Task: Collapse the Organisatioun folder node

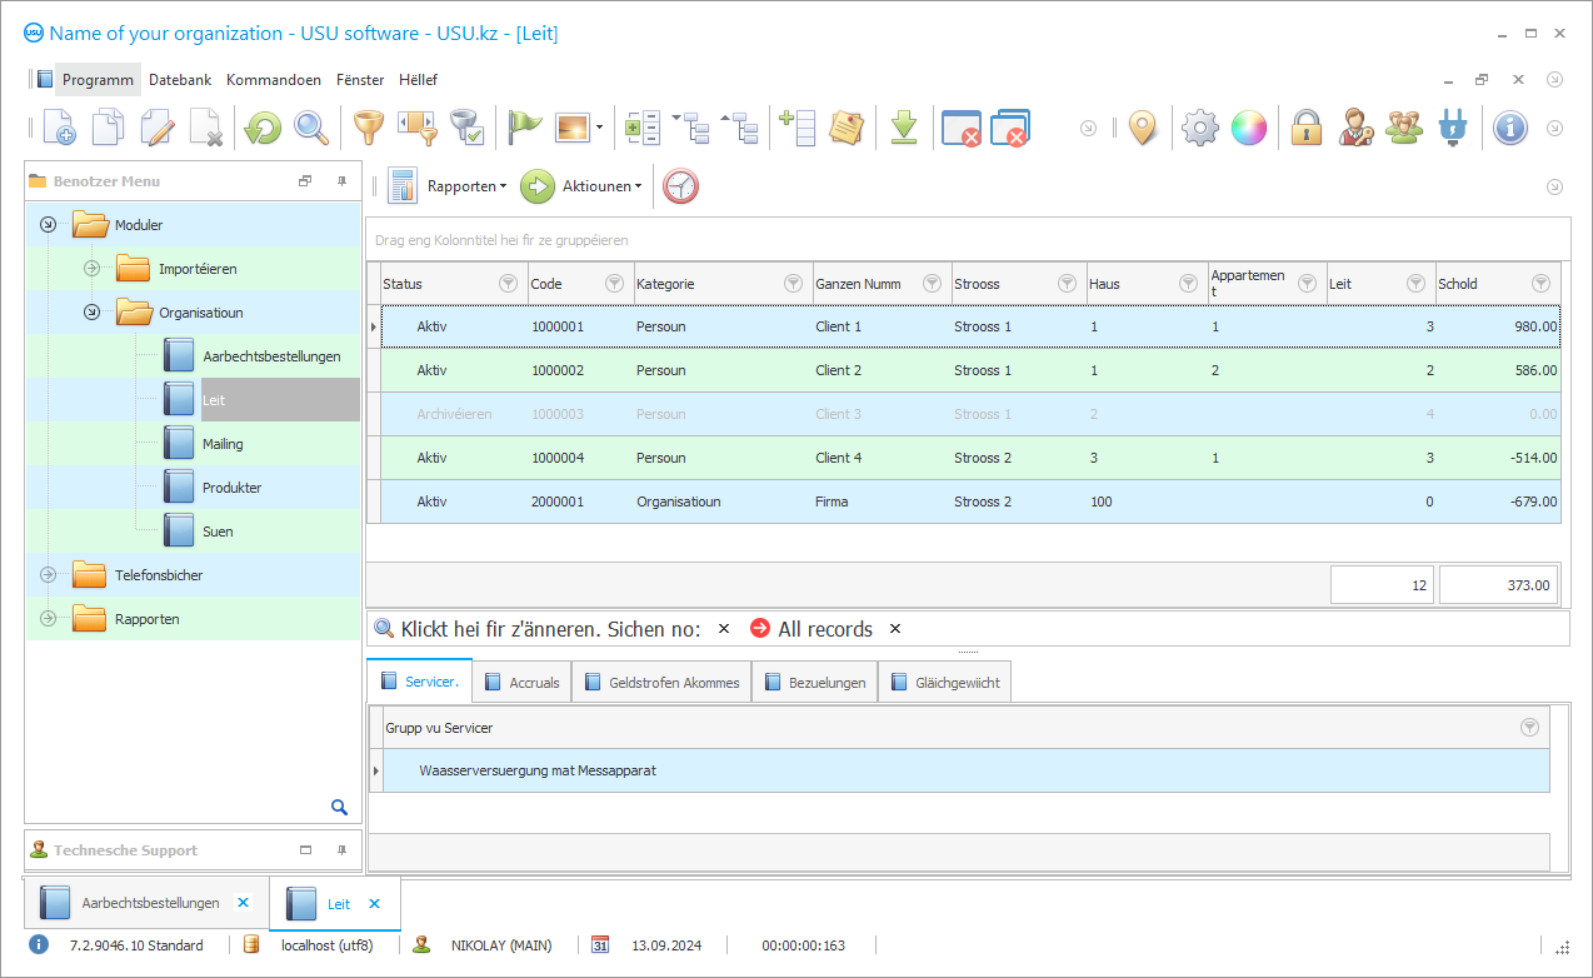Action: click(x=92, y=313)
